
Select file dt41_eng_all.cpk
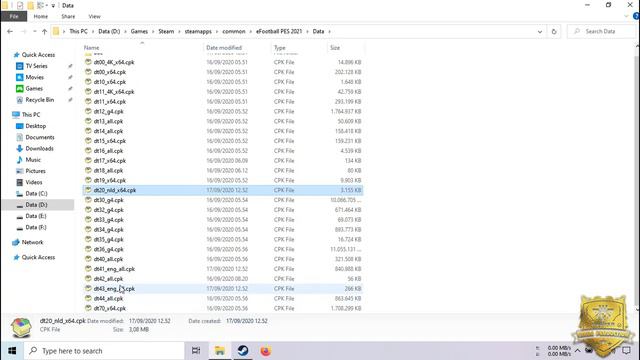click(x=114, y=269)
